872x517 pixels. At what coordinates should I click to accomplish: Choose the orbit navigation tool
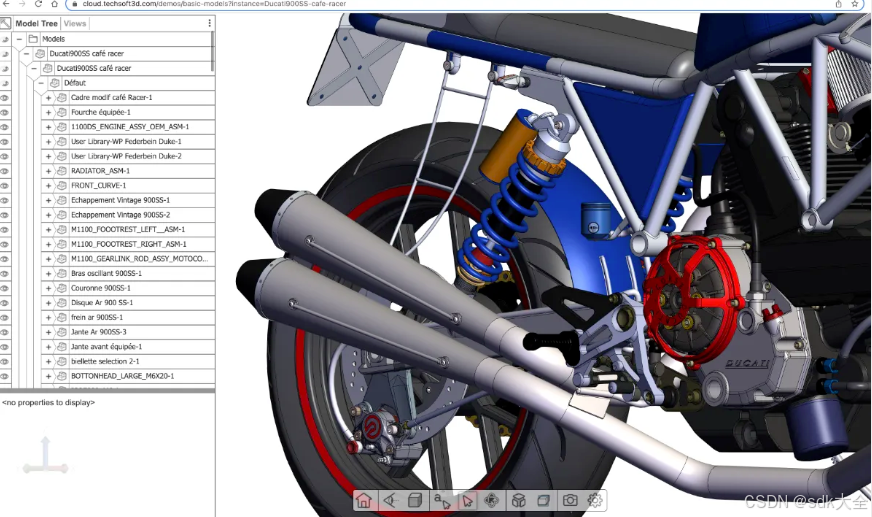coord(492,500)
